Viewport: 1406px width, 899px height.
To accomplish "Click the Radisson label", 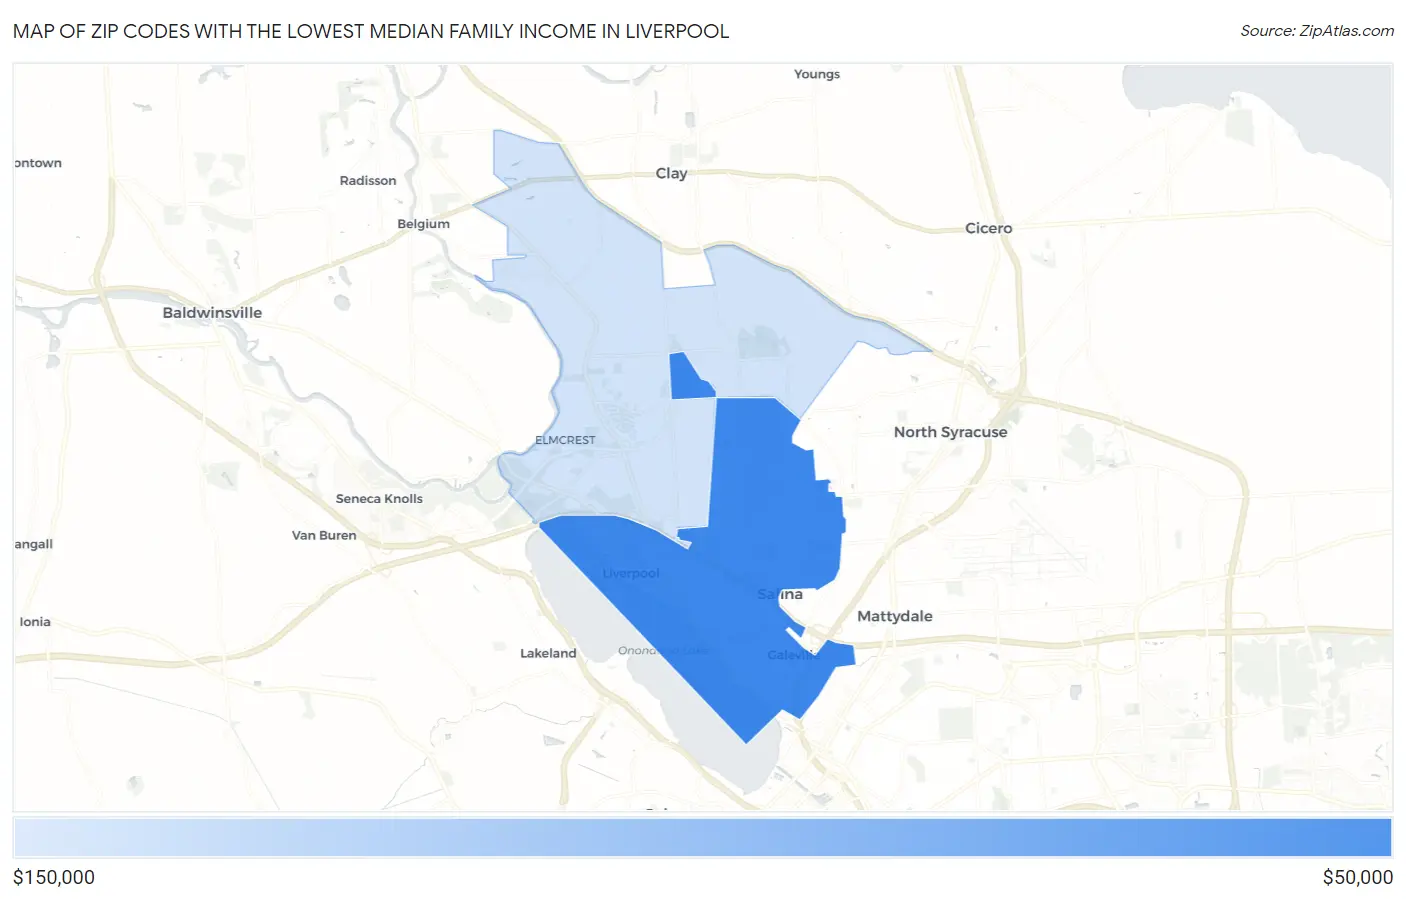I will tap(368, 181).
